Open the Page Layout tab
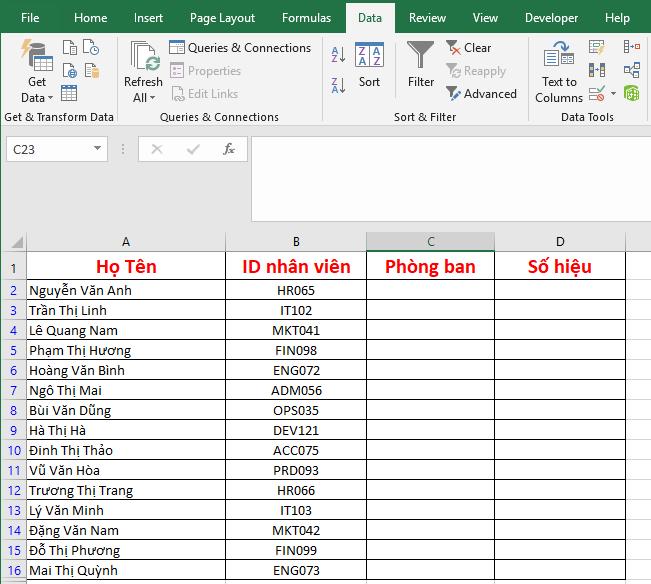651x584 pixels. pos(222,18)
